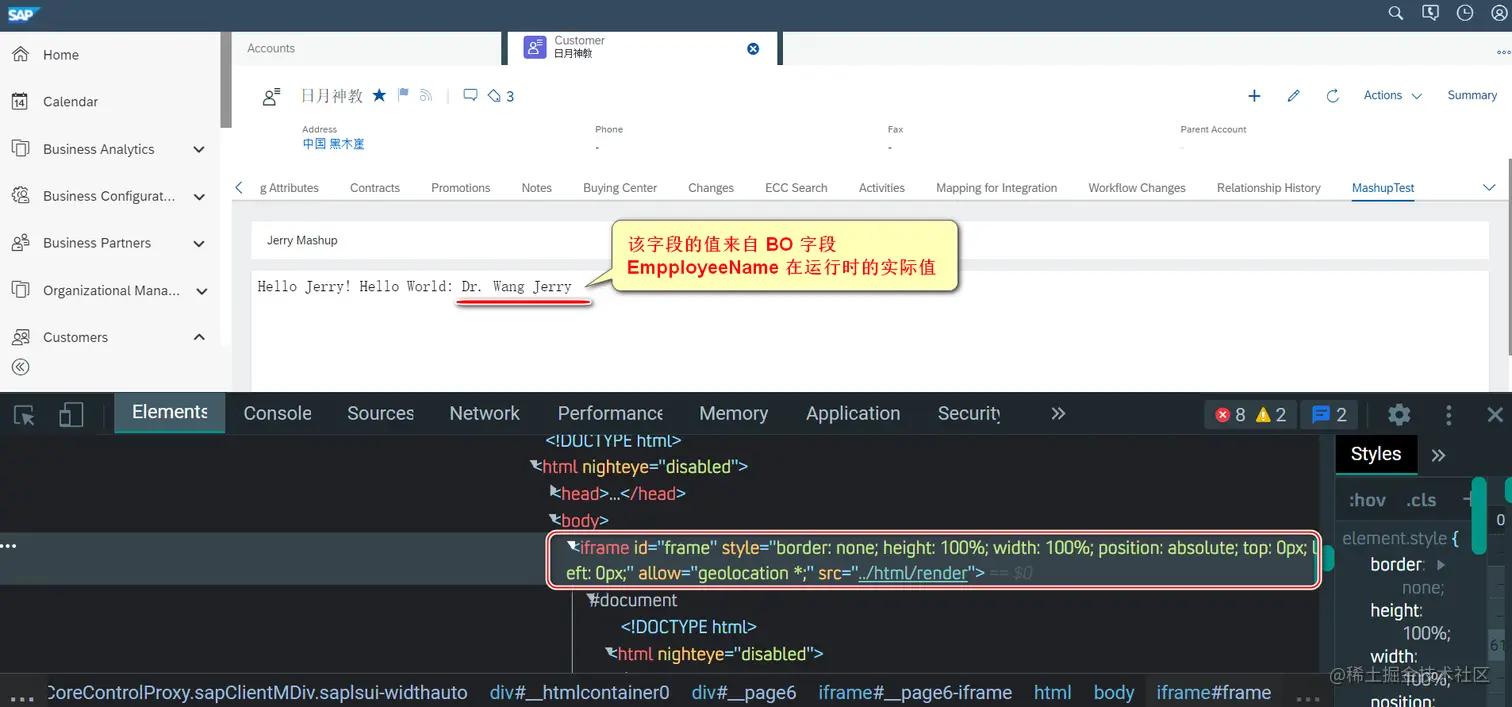Click the iframe#__page6-iframe breadcrumb
This screenshot has height=707, width=1512.
click(915, 692)
